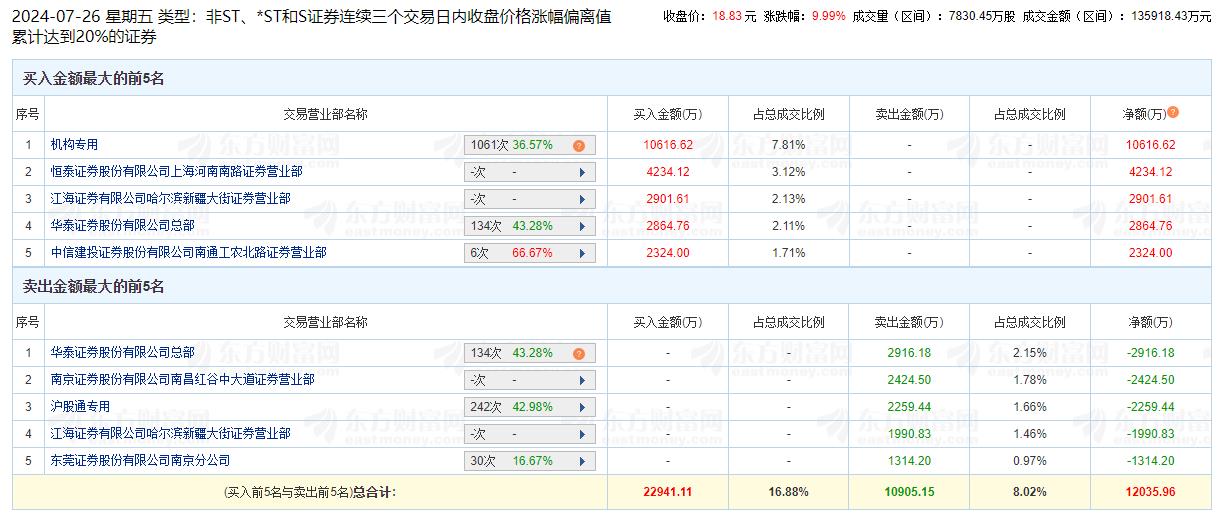The width and height of the screenshot is (1224, 517).
Task: Click the blue arrow in 中信建投证券 南通工农北路 row
Action: pos(582,254)
